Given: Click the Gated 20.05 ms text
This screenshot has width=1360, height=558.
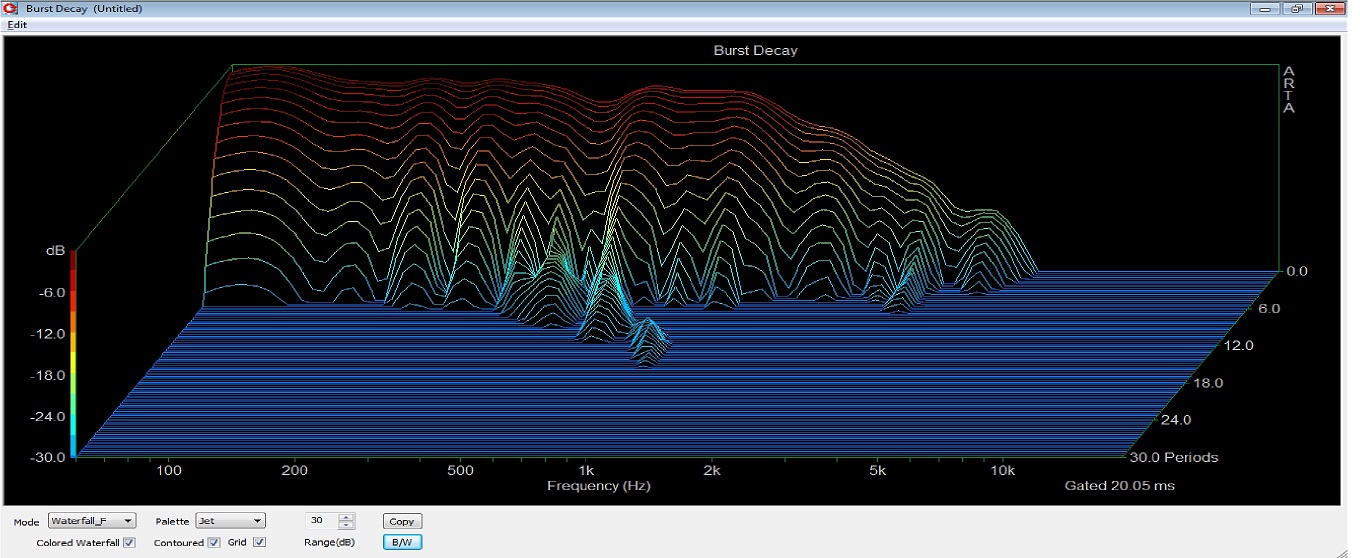Looking at the screenshot, I should (1119, 486).
